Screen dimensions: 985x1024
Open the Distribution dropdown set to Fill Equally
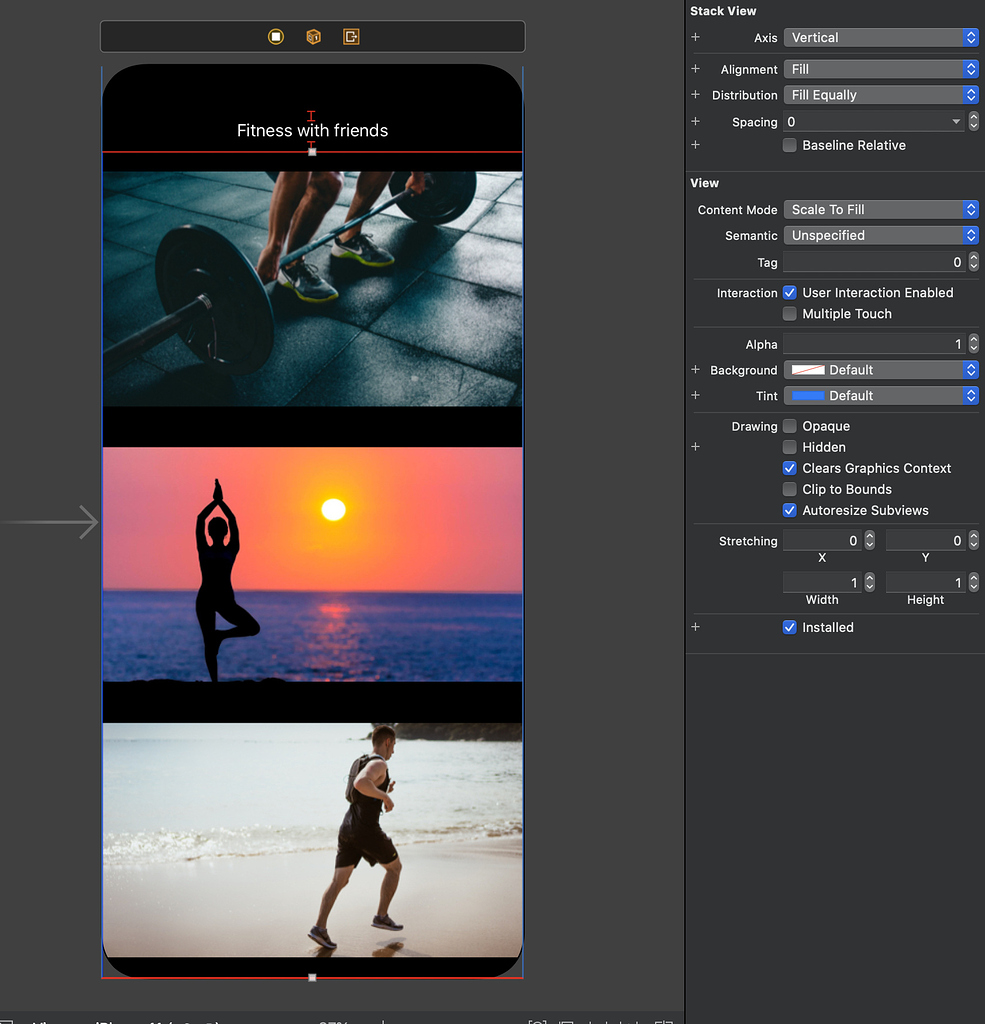coord(880,95)
